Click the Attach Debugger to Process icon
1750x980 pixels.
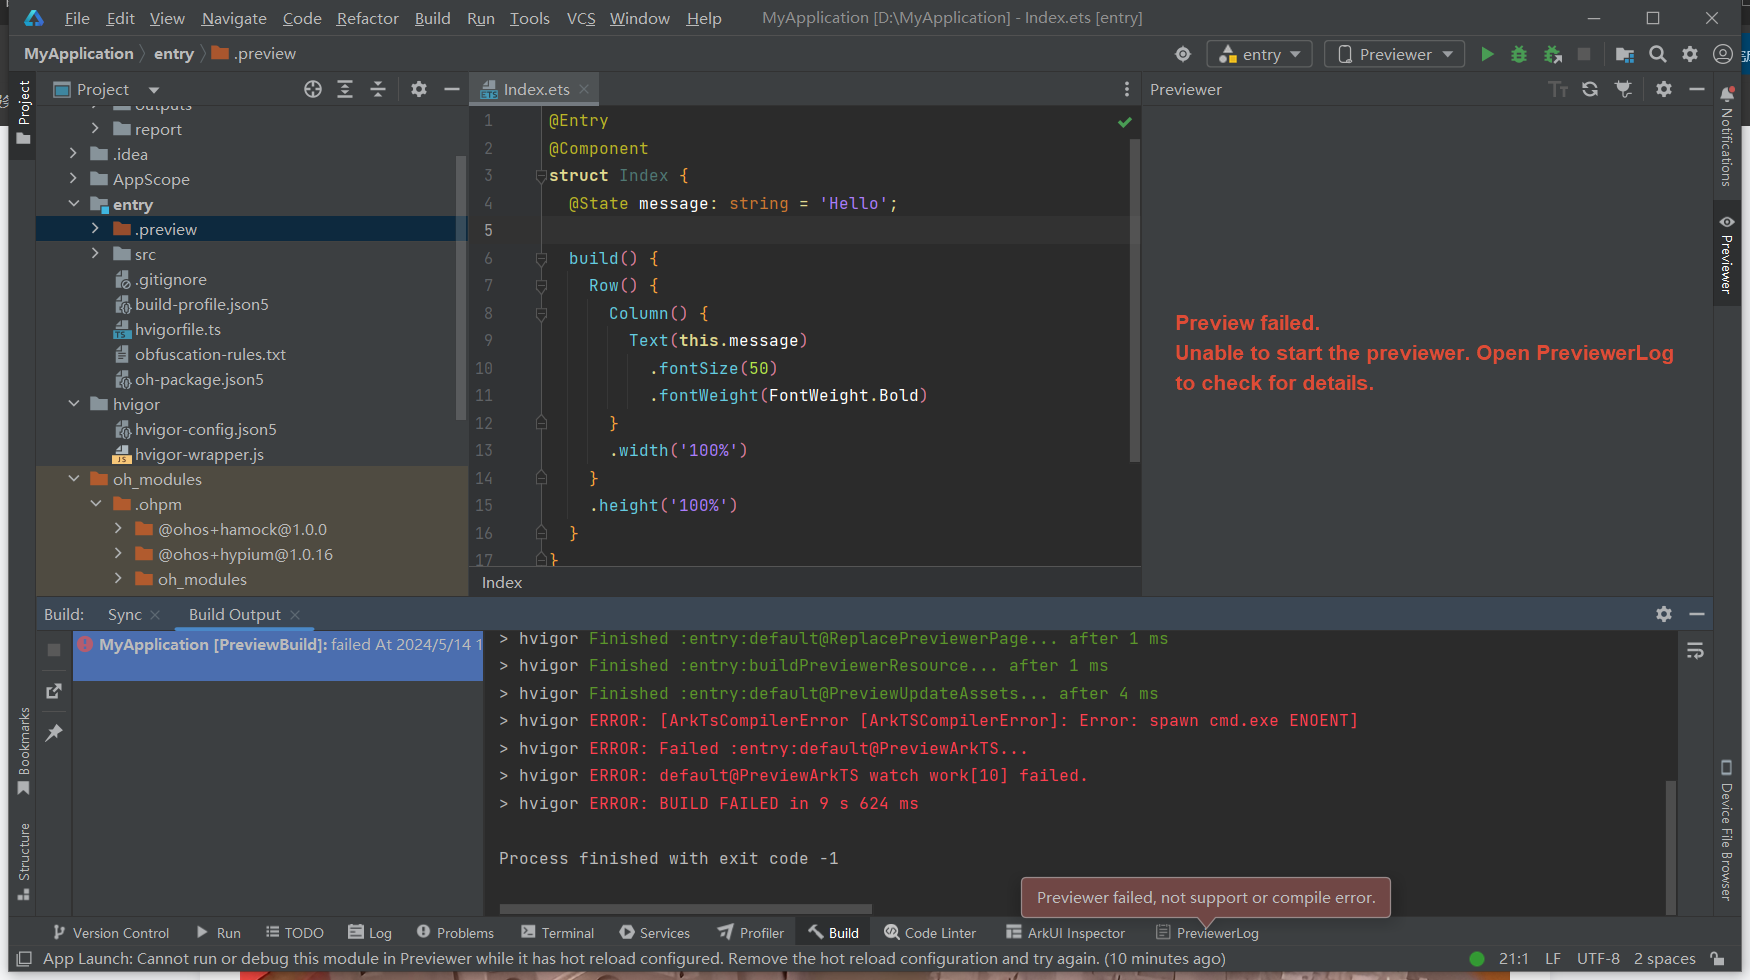[1553, 54]
